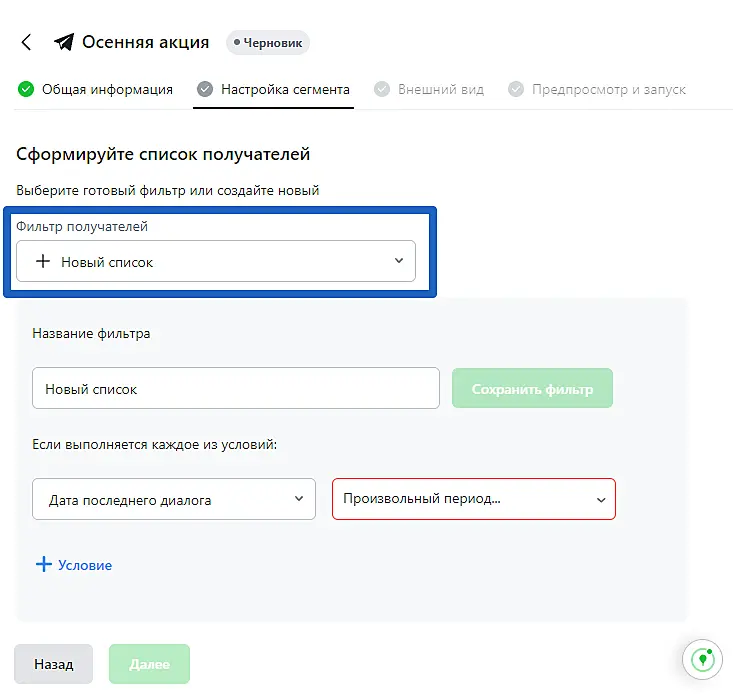Open the Фильтр получателей dropdown
This screenshot has width=733, height=695.
[x=216, y=261]
